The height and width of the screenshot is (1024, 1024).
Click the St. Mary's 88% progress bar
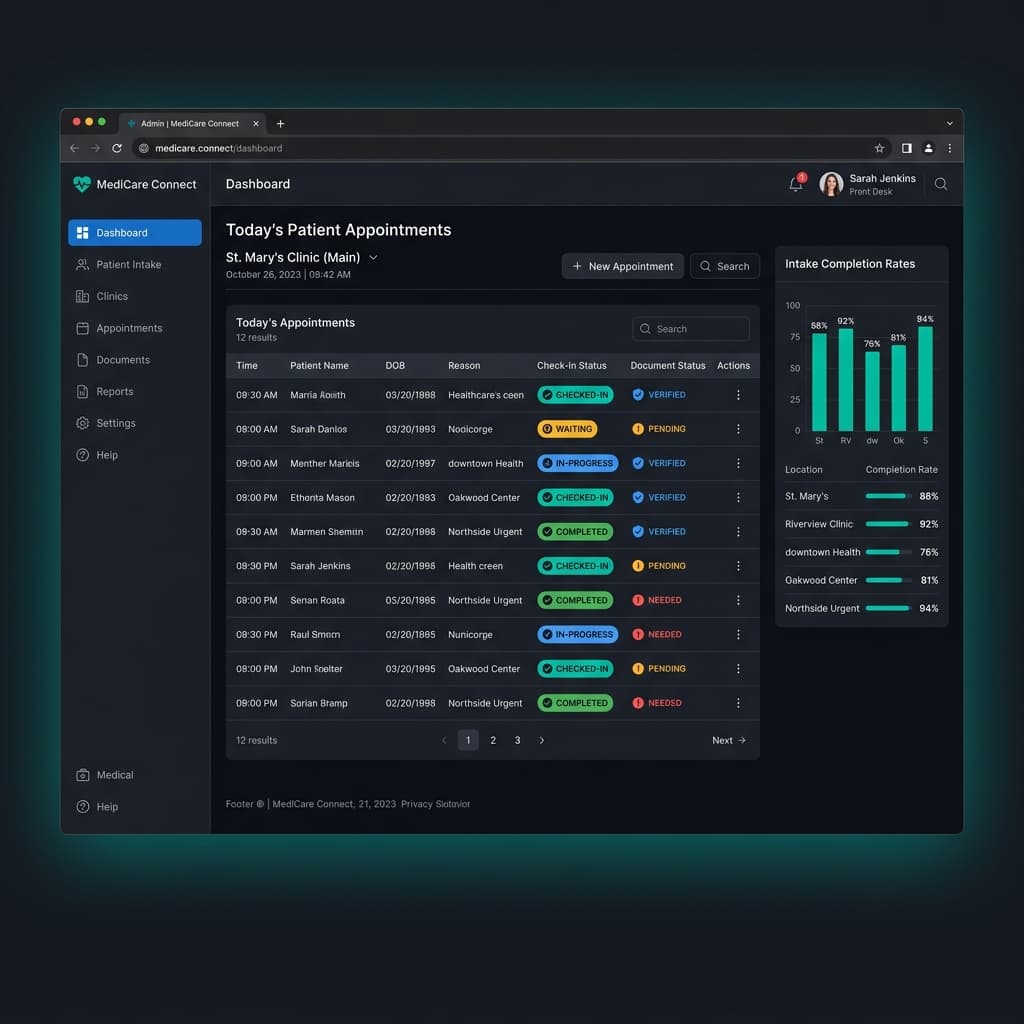[888, 496]
